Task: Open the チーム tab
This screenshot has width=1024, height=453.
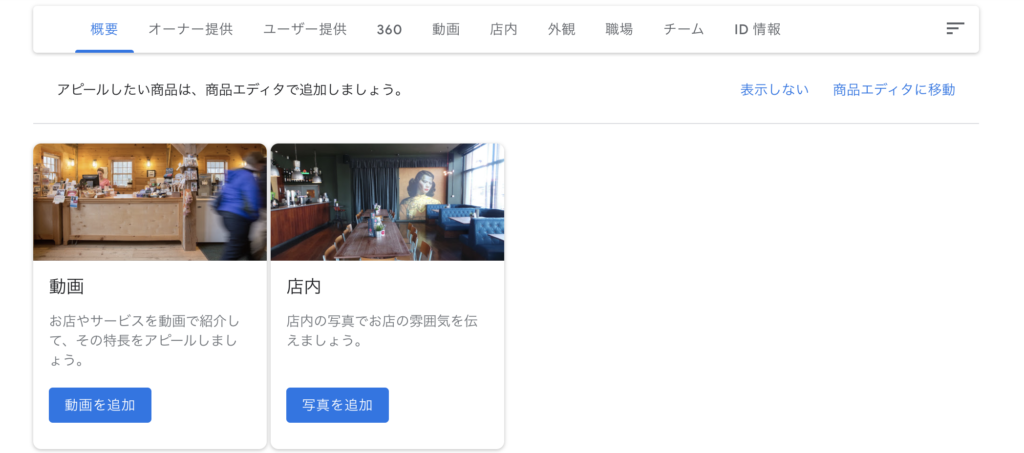Action: (684, 29)
